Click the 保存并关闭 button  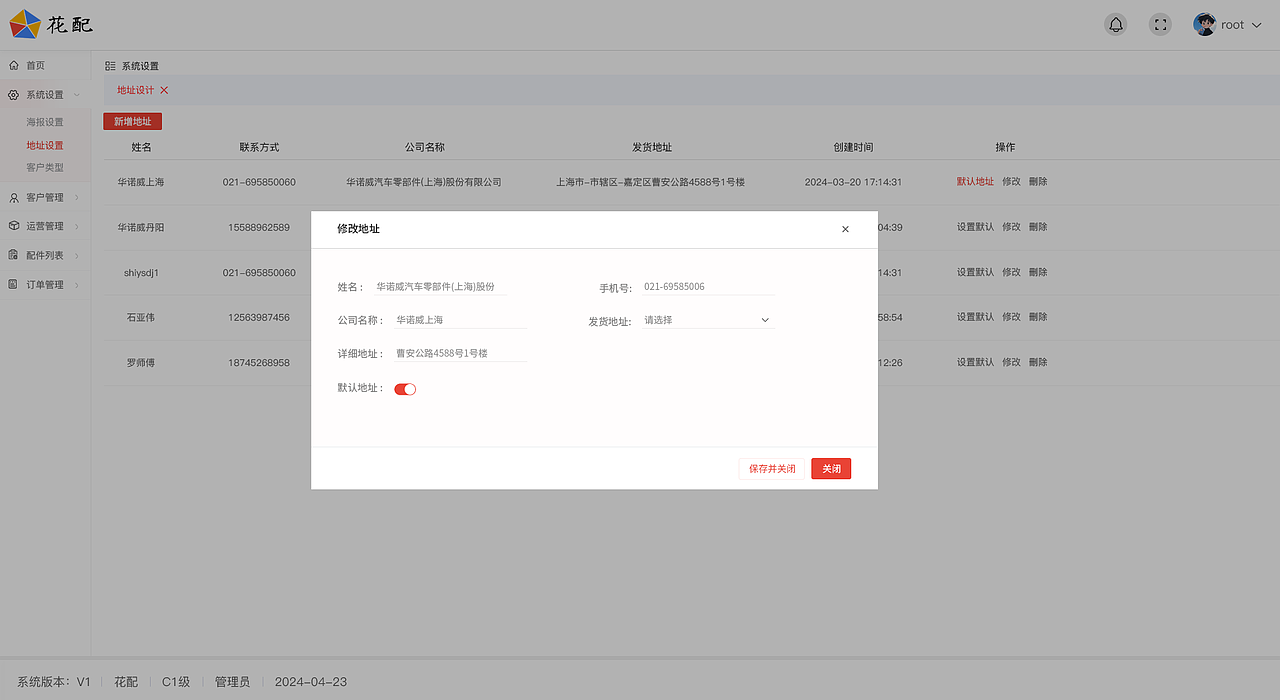(x=771, y=468)
